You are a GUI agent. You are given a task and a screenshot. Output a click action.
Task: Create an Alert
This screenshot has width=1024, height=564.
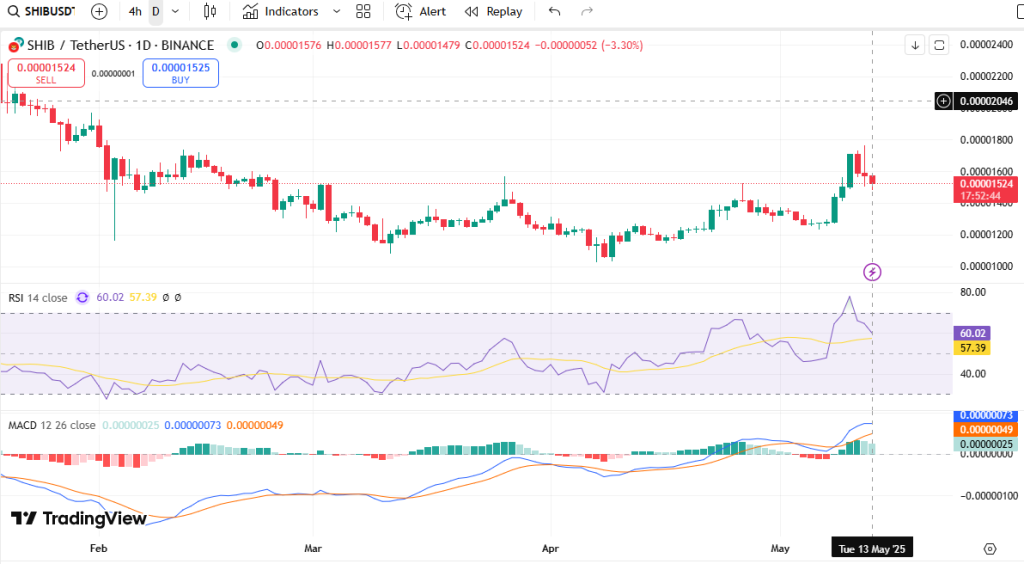(x=421, y=11)
